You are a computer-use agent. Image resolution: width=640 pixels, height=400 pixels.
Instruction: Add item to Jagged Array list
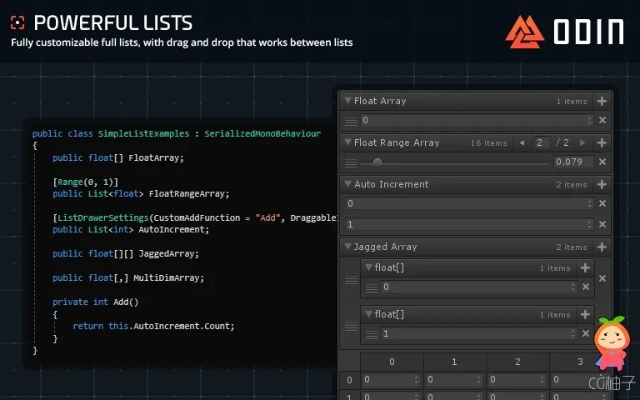coord(601,246)
